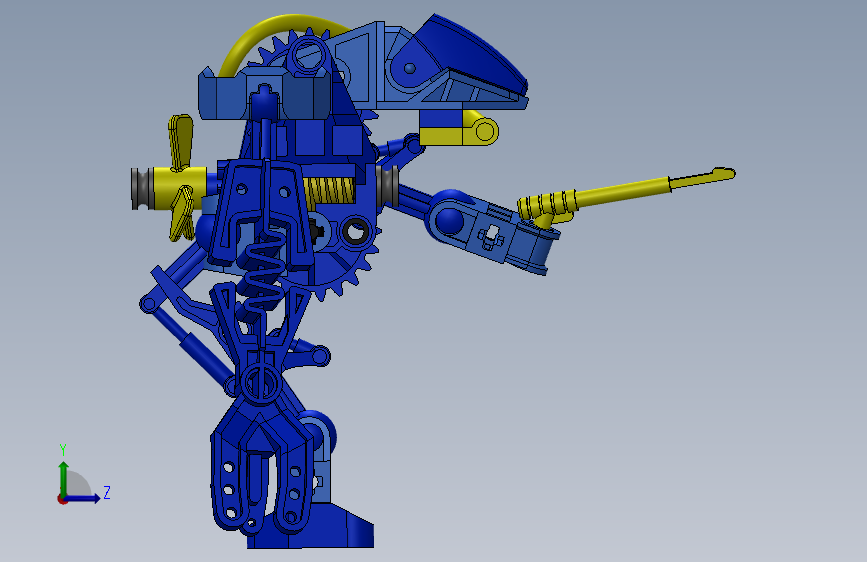Select the upper yellow propeller blade
867x562 pixels.
pyautogui.click(x=181, y=140)
